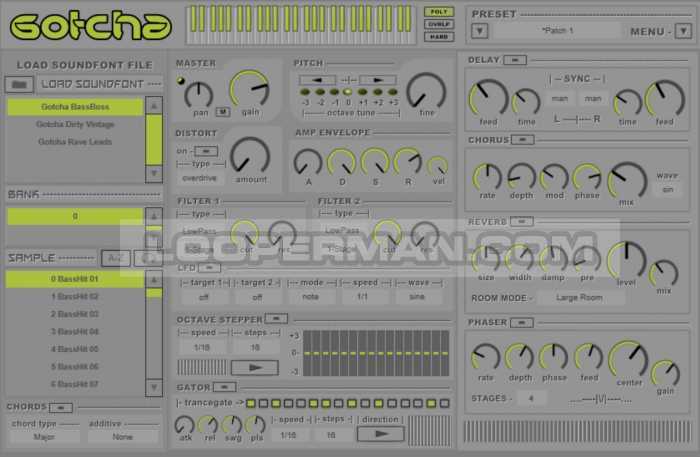This screenshot has height=457, width=700.
Task: Toggle the master M mono button
Action: pyautogui.click(x=223, y=112)
